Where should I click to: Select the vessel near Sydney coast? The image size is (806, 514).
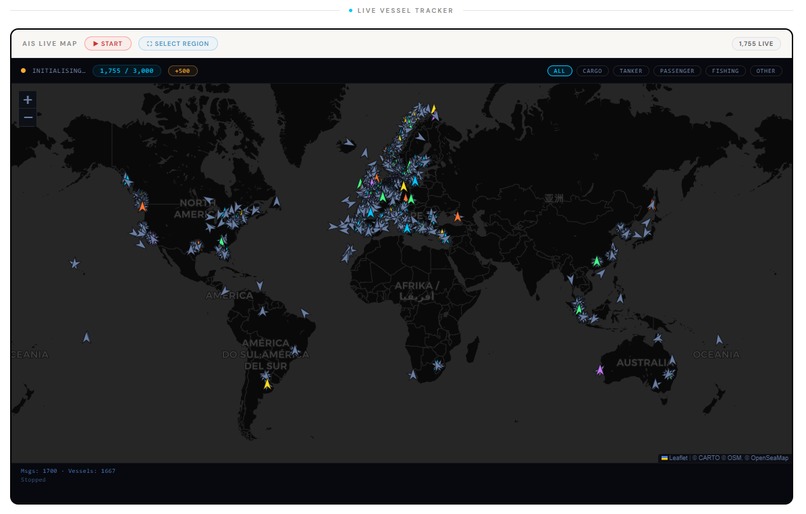[x=668, y=374]
